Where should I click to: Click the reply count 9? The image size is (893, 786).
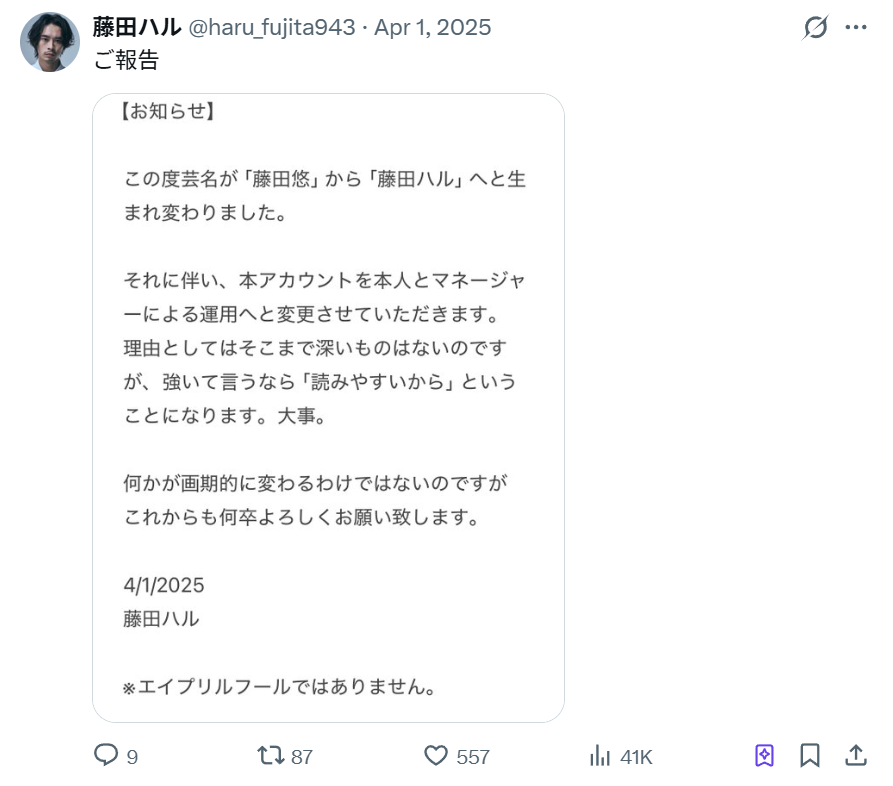click(x=132, y=757)
